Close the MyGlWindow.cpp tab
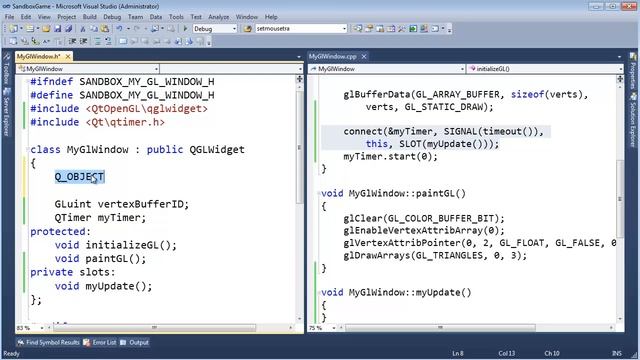The height and width of the screenshot is (360, 640). [364, 56]
